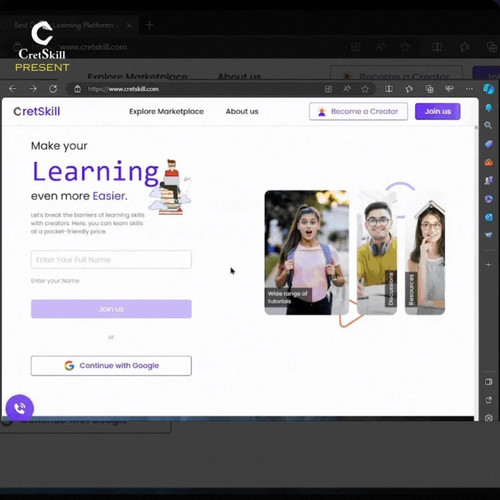Close the Learning Platform tab in background window
500x500 pixels.
click(129, 25)
